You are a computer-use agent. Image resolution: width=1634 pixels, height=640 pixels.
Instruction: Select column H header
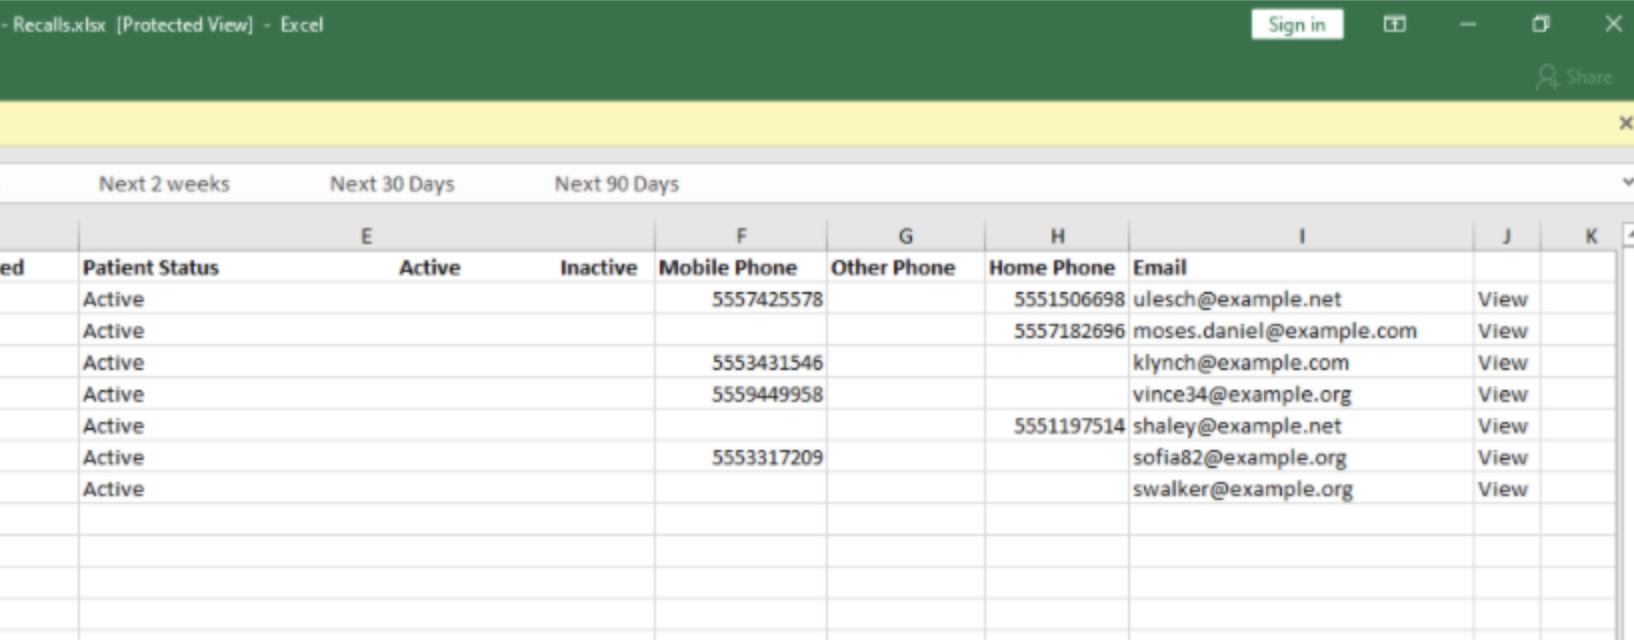point(1057,236)
